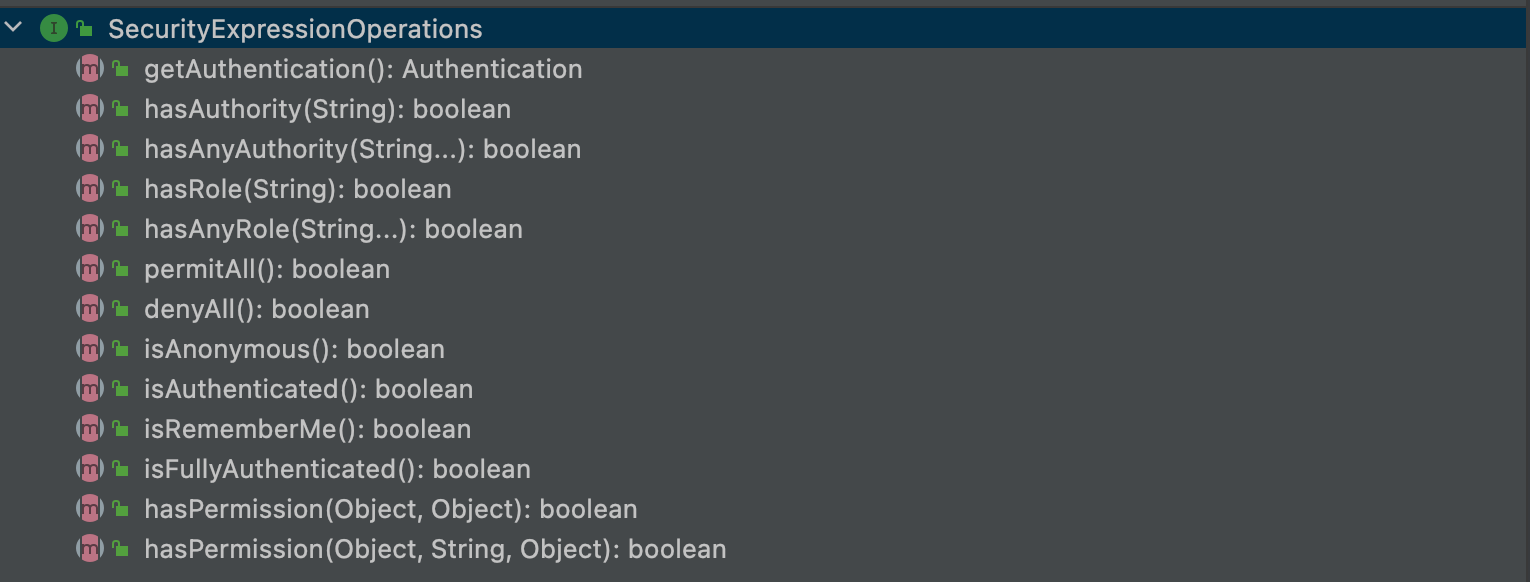This screenshot has width=1530, height=582.
Task: Click the green interface icon beside SecurityExpressionOperations
Action: (x=53, y=29)
